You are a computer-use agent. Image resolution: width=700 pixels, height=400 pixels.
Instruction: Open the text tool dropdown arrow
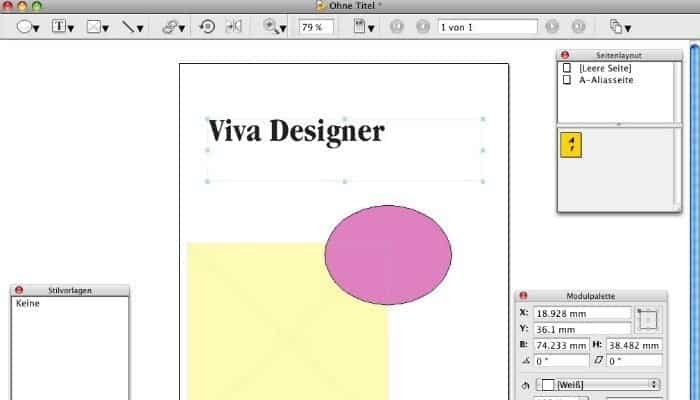point(71,29)
